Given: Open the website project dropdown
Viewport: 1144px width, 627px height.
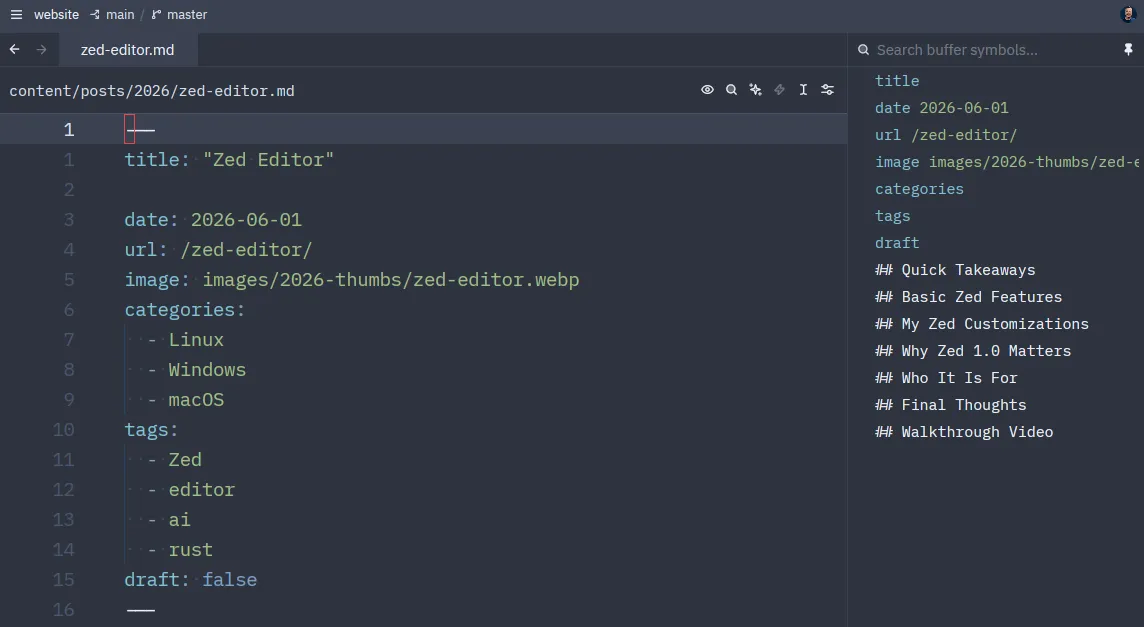Looking at the screenshot, I should pos(56,15).
